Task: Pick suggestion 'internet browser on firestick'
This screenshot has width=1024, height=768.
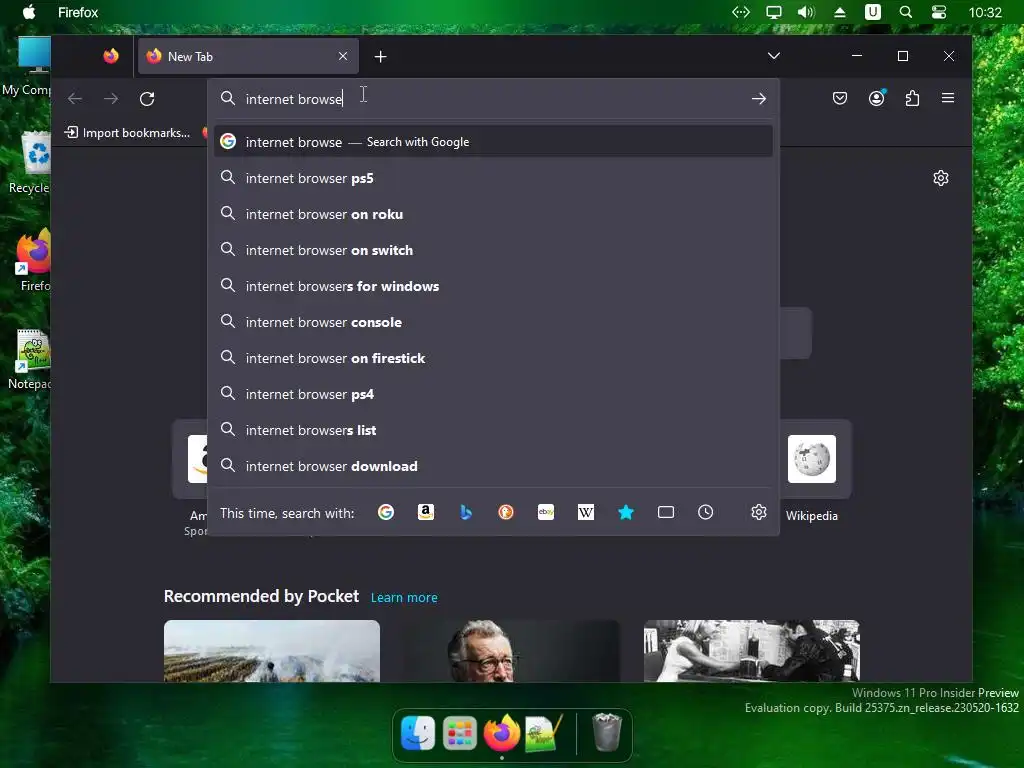Action: (x=493, y=357)
